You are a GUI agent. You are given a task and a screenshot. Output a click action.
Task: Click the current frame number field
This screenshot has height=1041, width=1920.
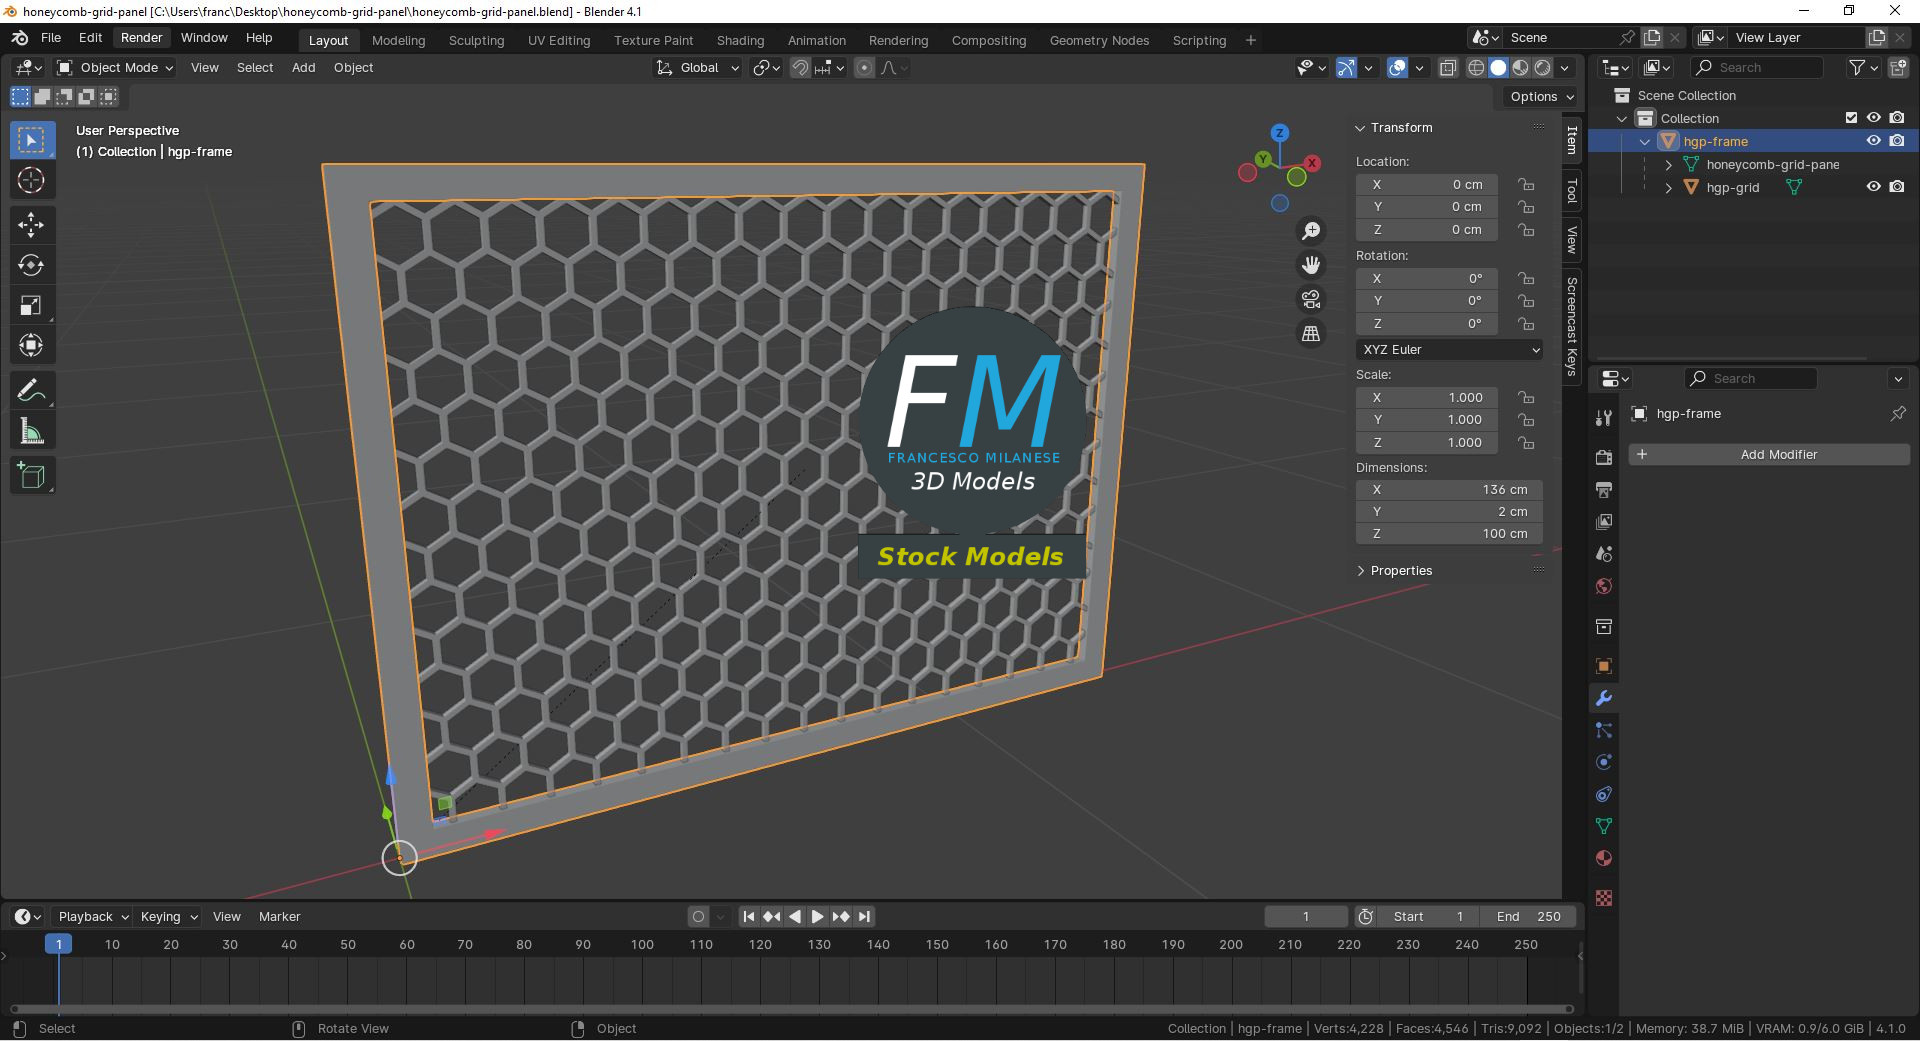pos(1306,917)
